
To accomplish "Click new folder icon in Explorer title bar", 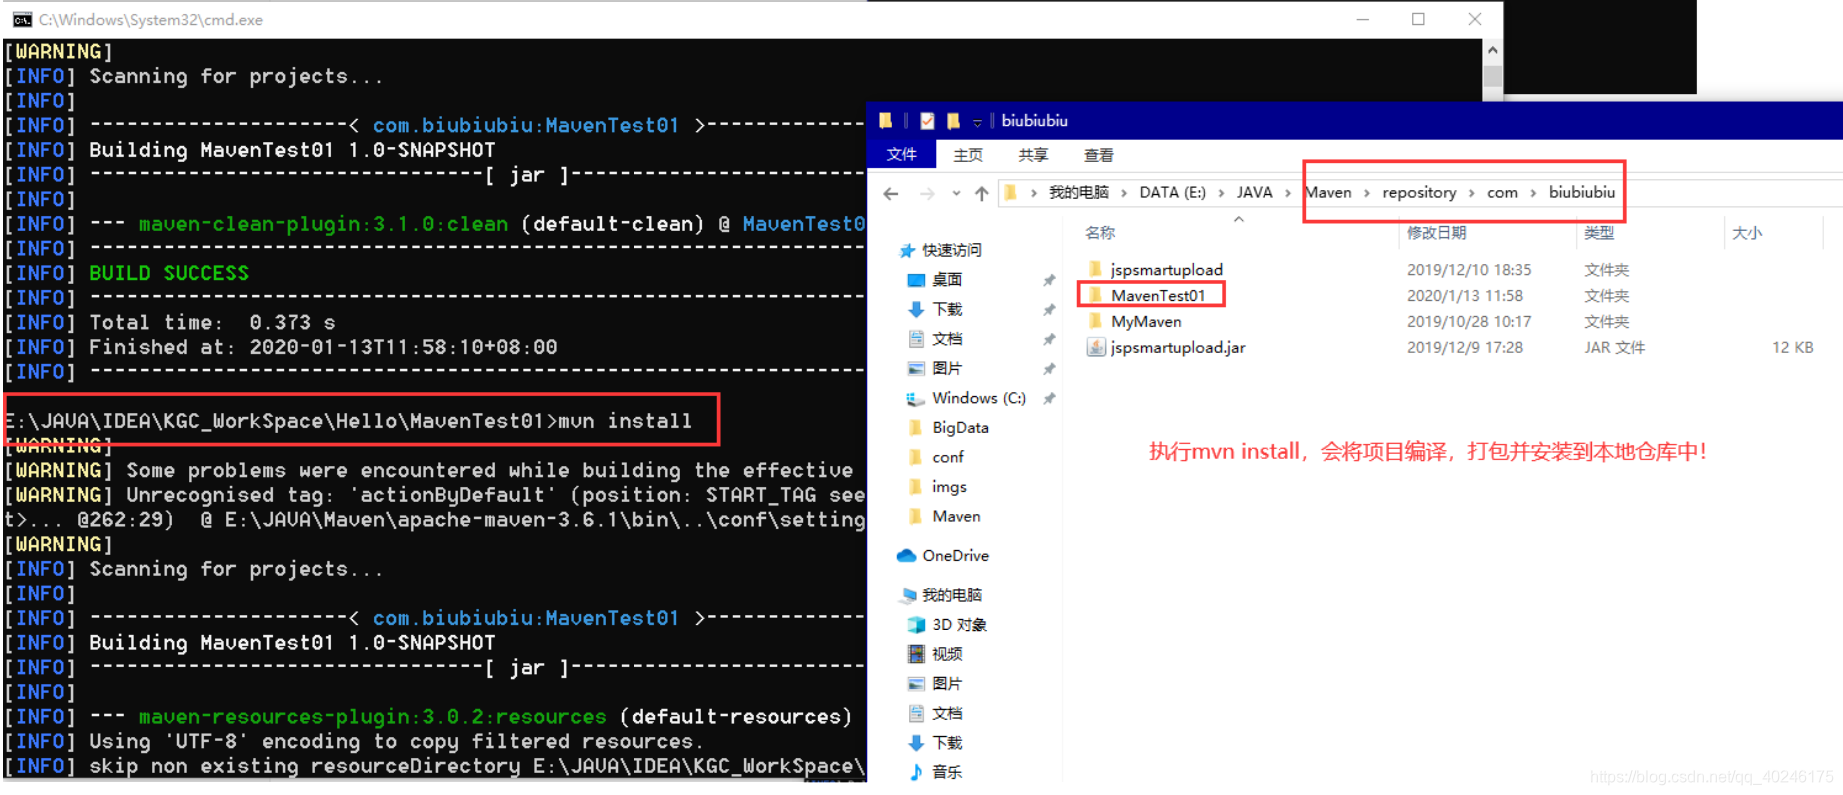I will 953,121.
